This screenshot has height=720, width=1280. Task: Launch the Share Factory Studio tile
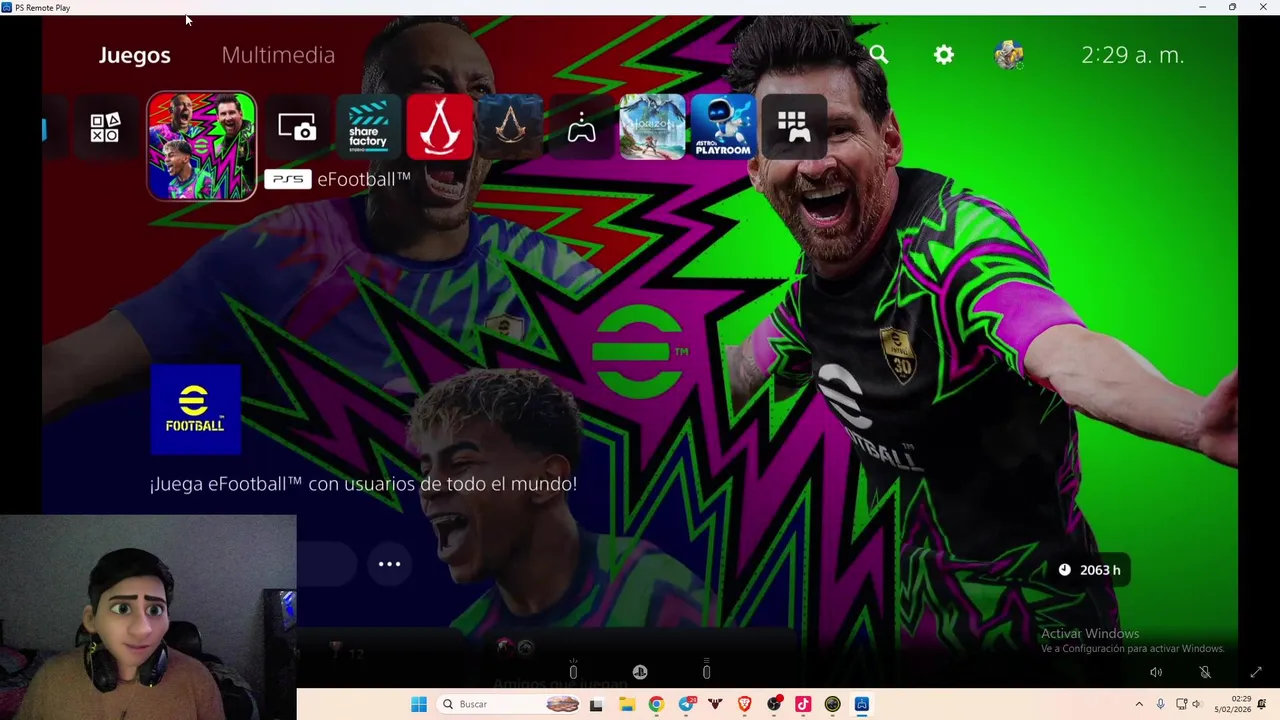[x=368, y=127]
